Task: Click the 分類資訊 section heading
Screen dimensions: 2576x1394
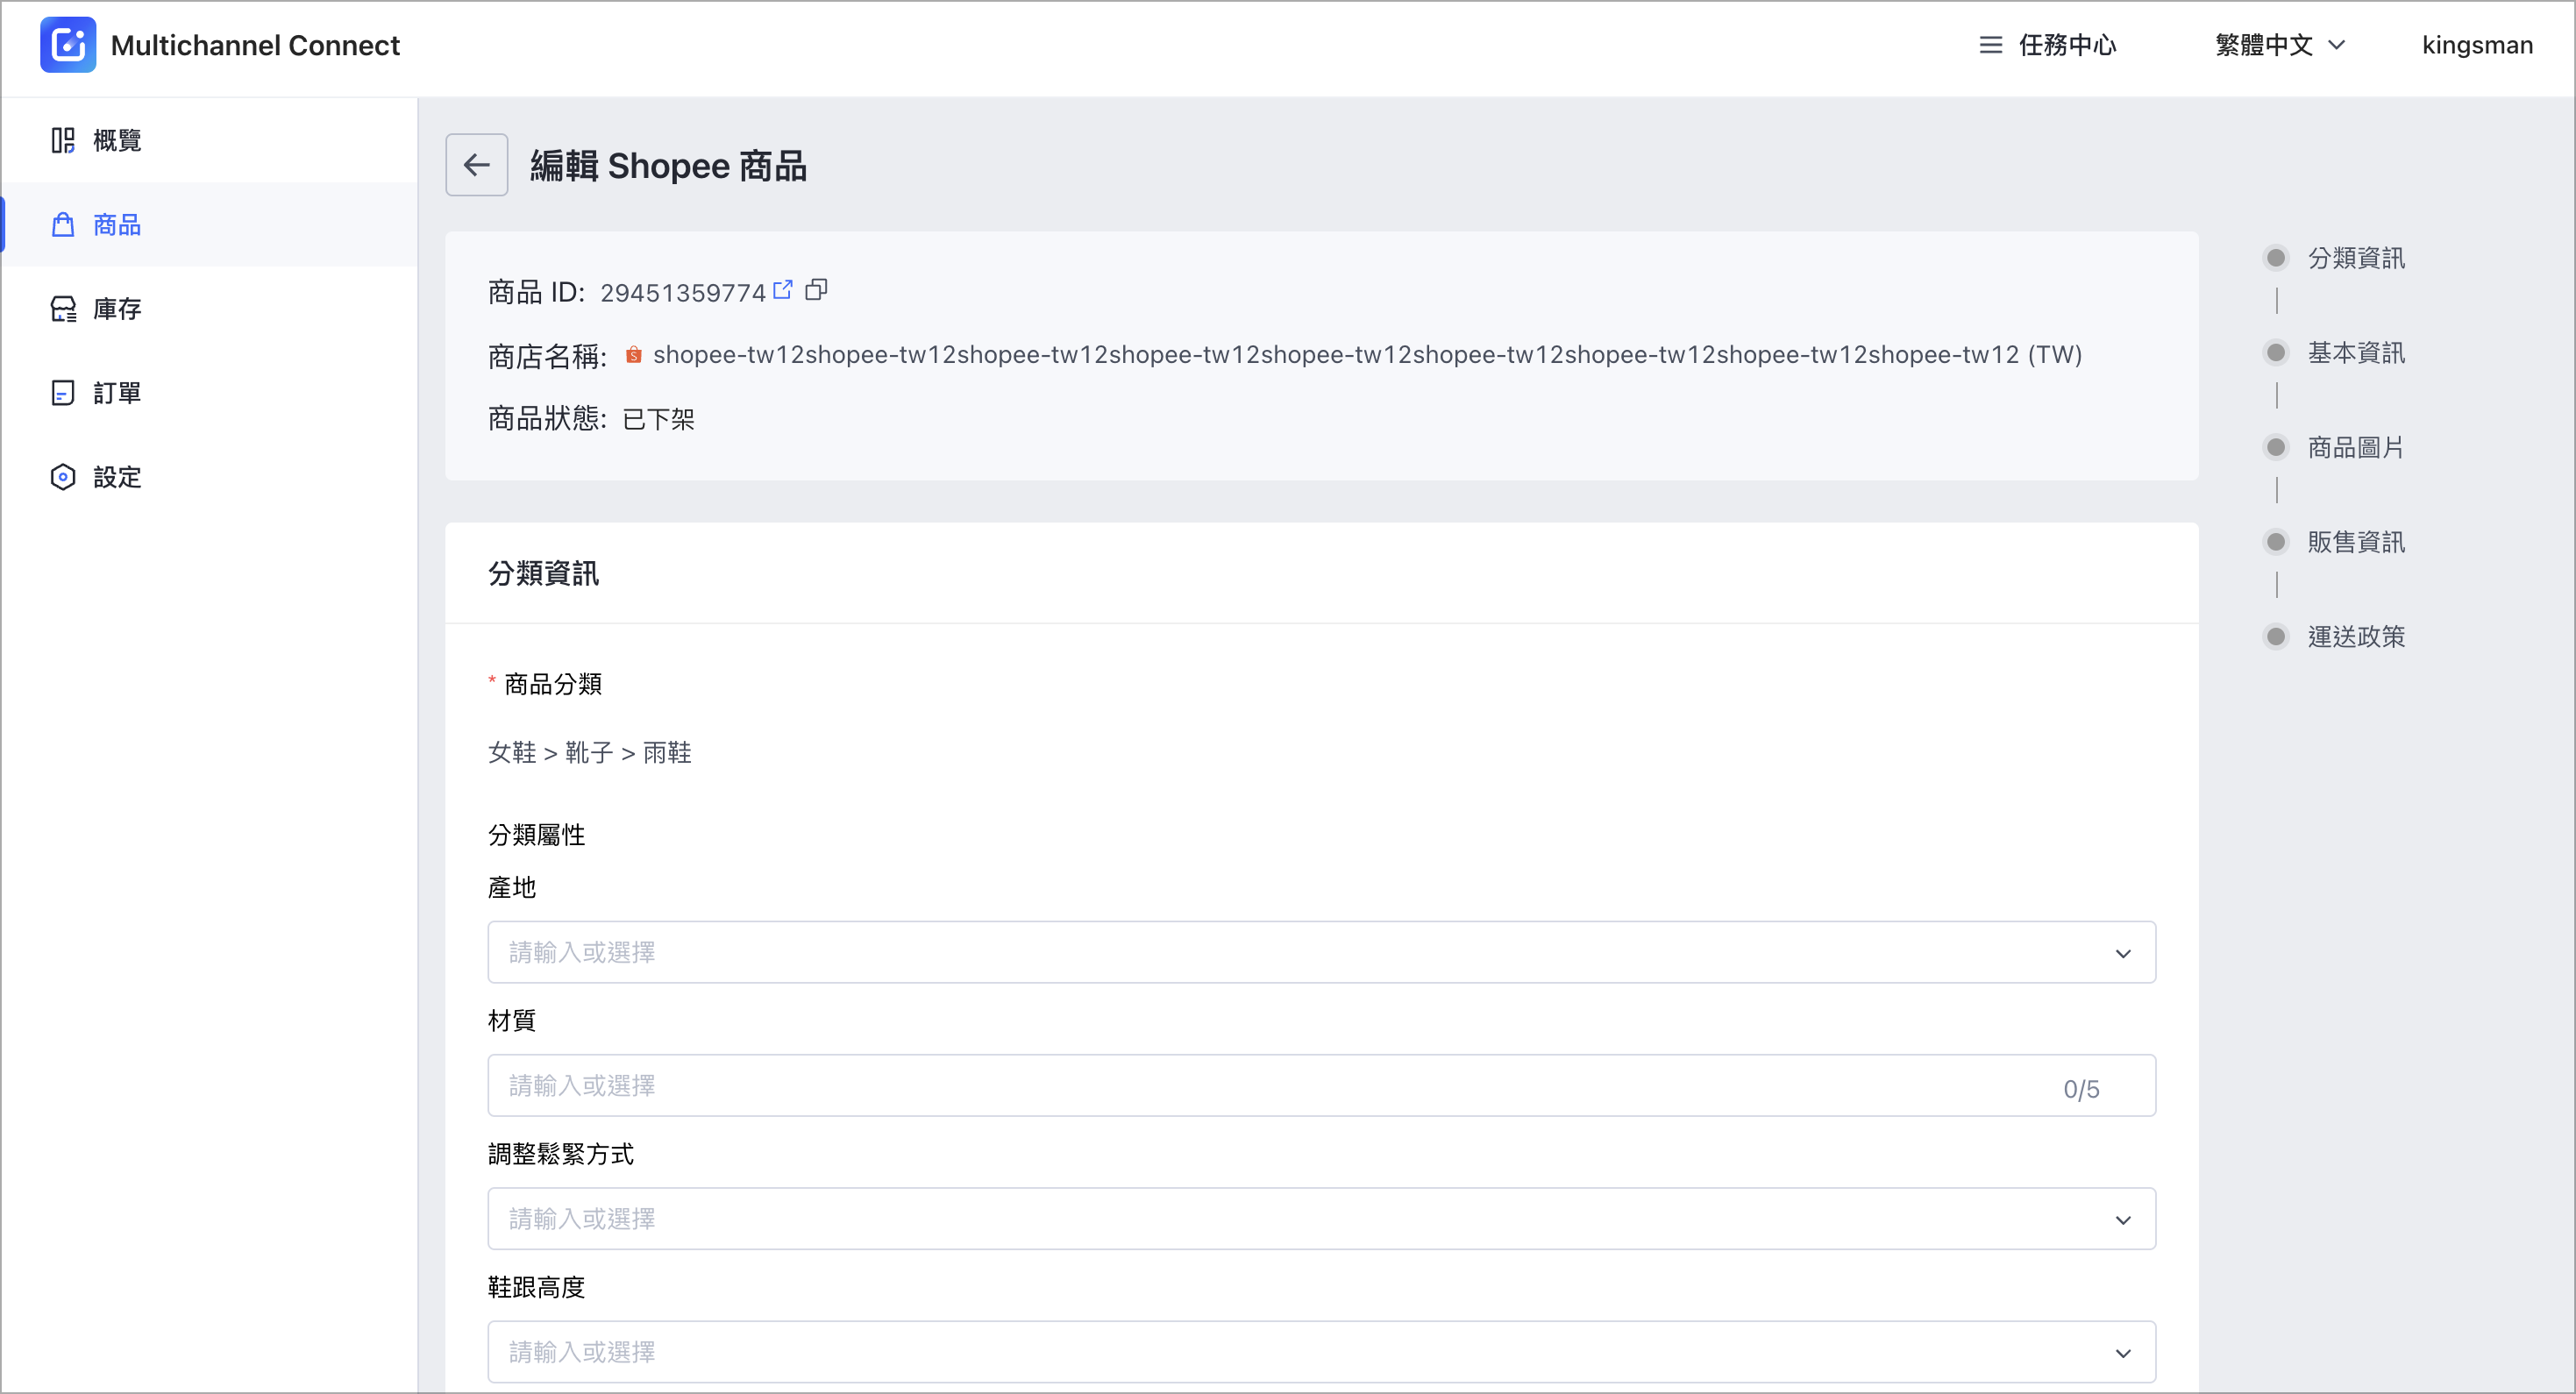Action: pyautogui.click(x=543, y=573)
